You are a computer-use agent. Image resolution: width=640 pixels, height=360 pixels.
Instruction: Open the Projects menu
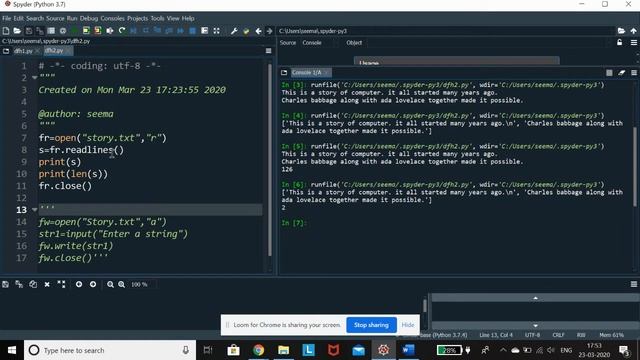click(137, 18)
